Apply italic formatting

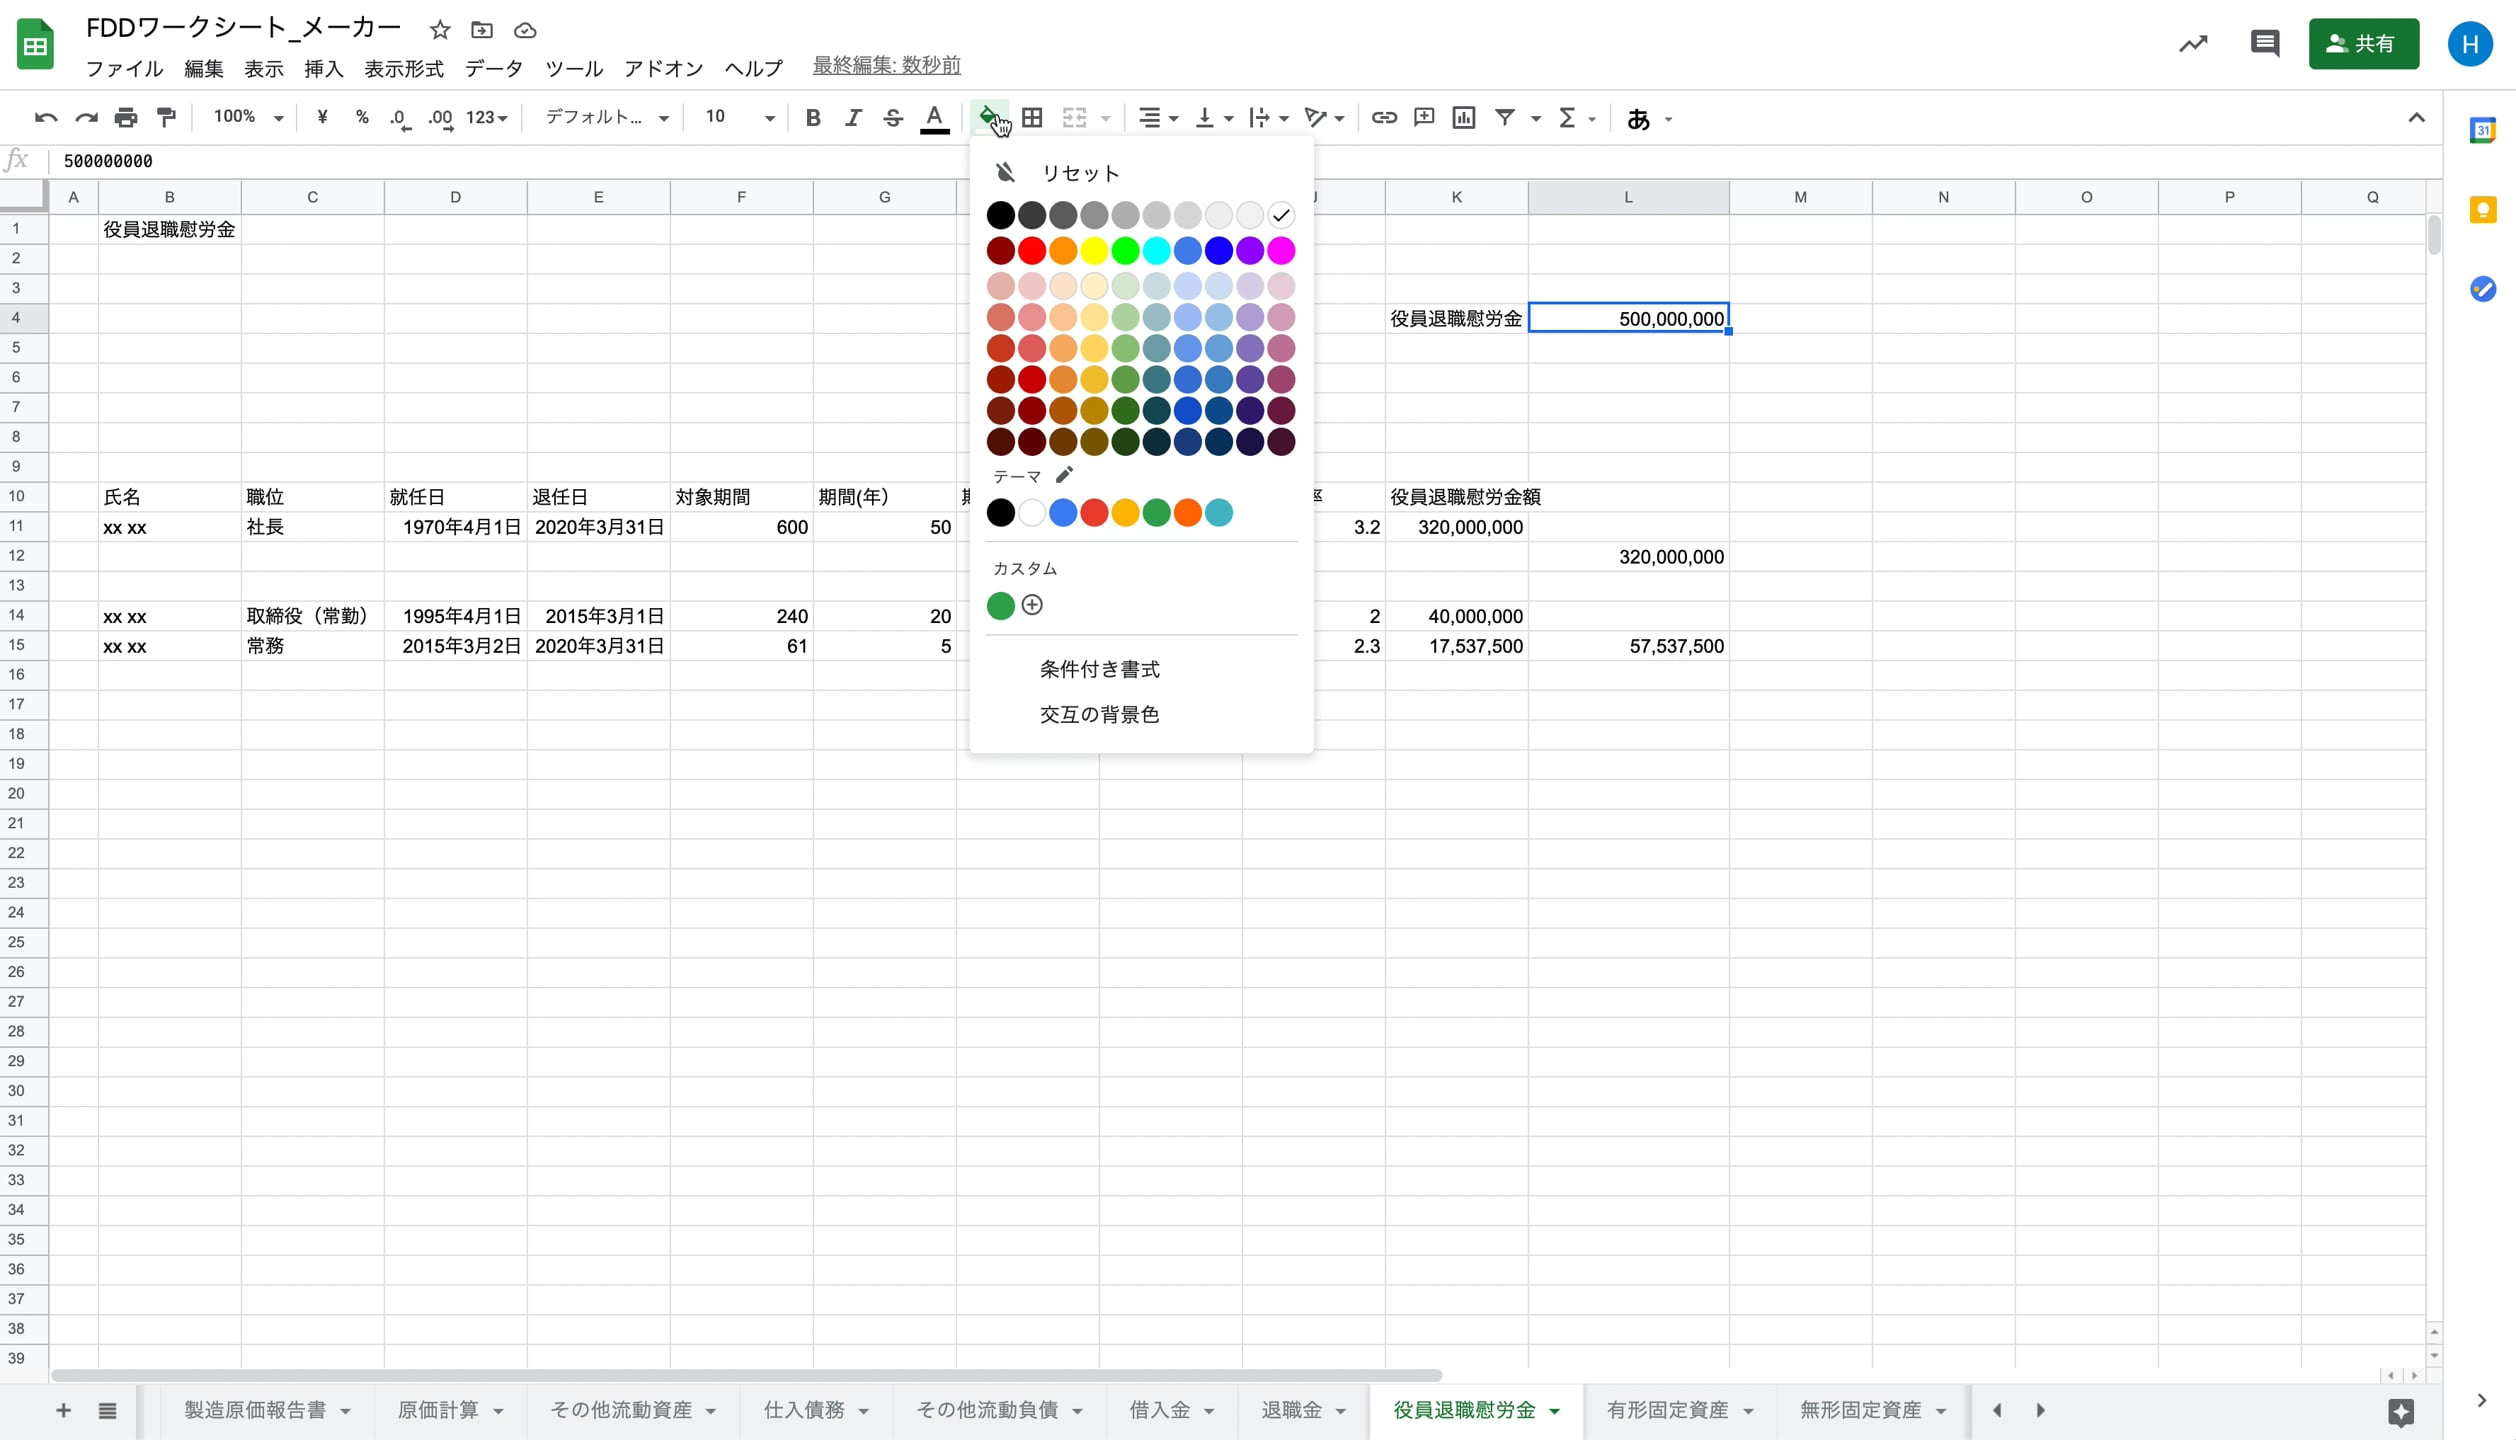(853, 117)
